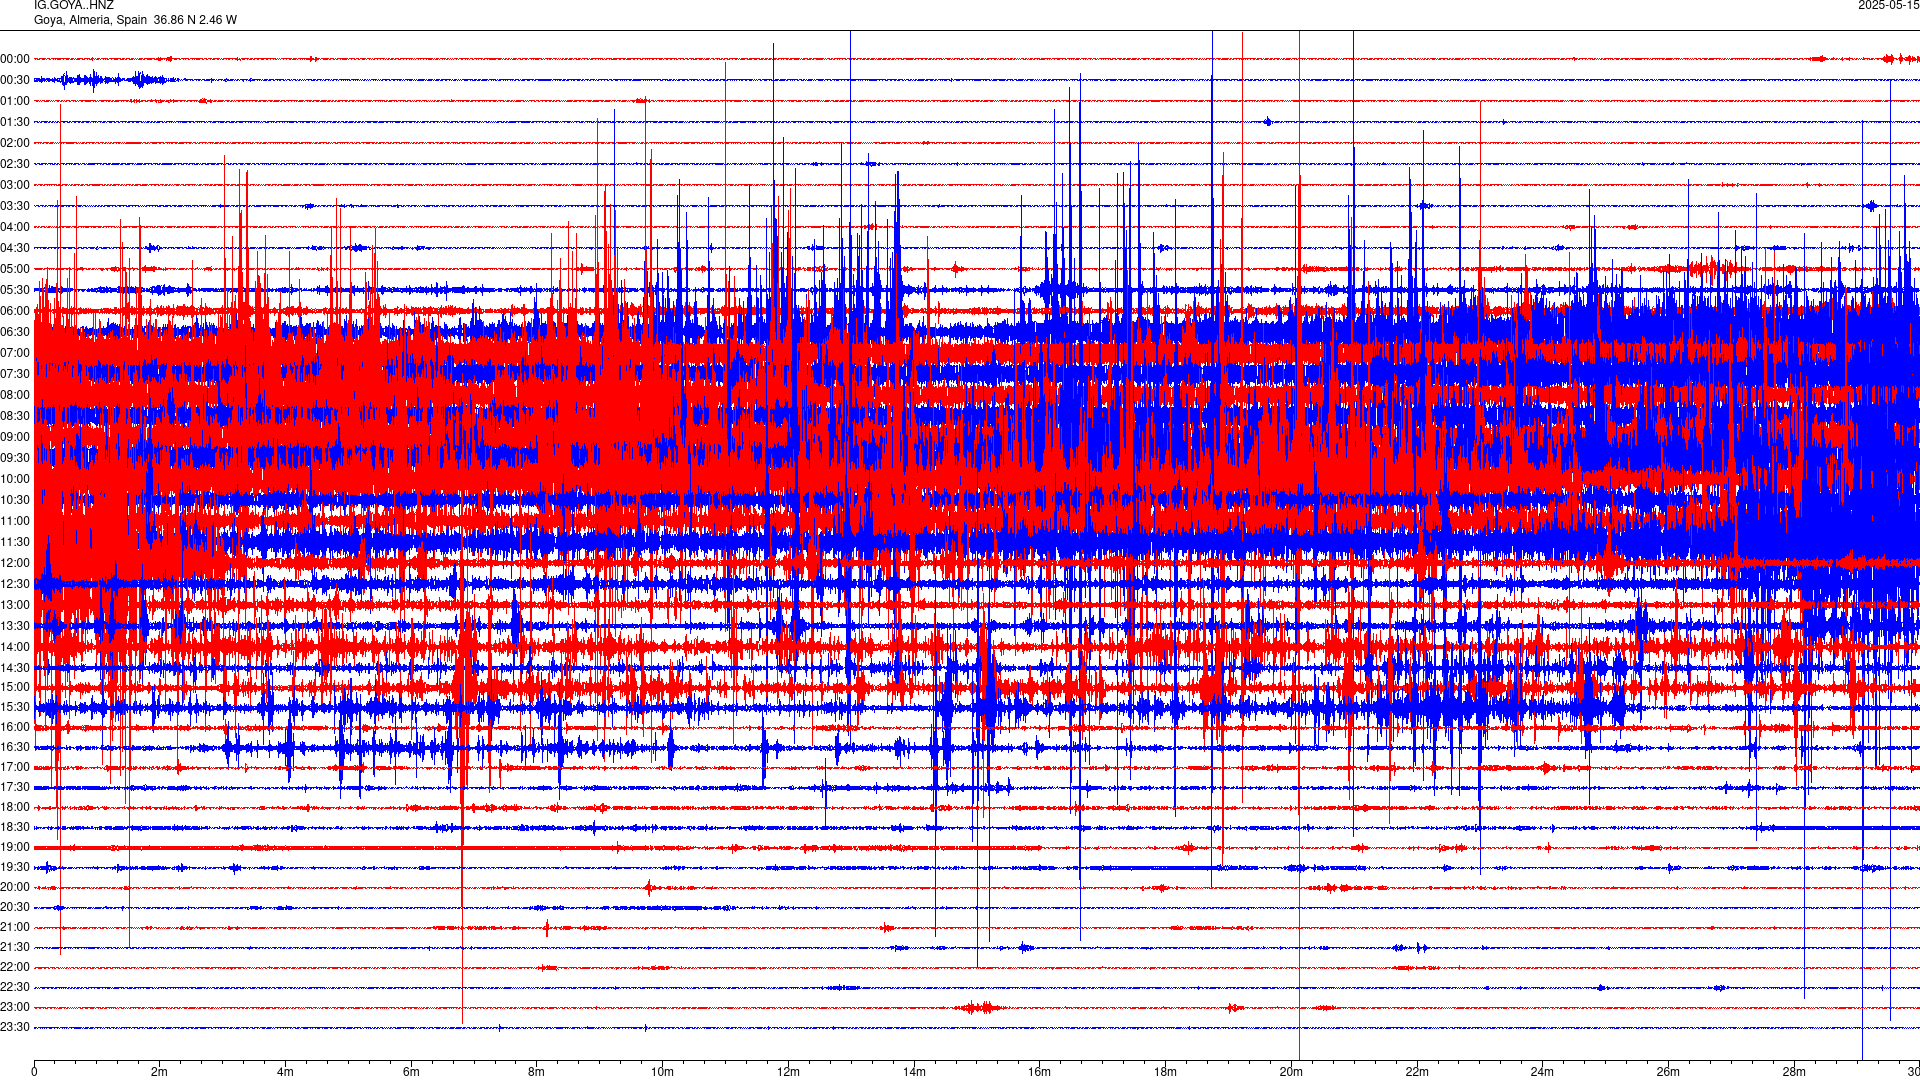Select the 05:00 time row label

coord(15,269)
